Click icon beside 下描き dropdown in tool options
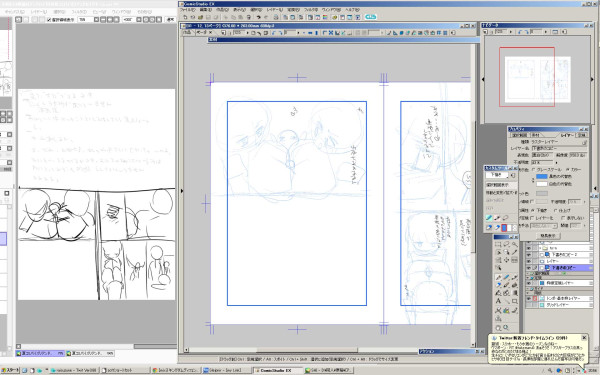 513,175
